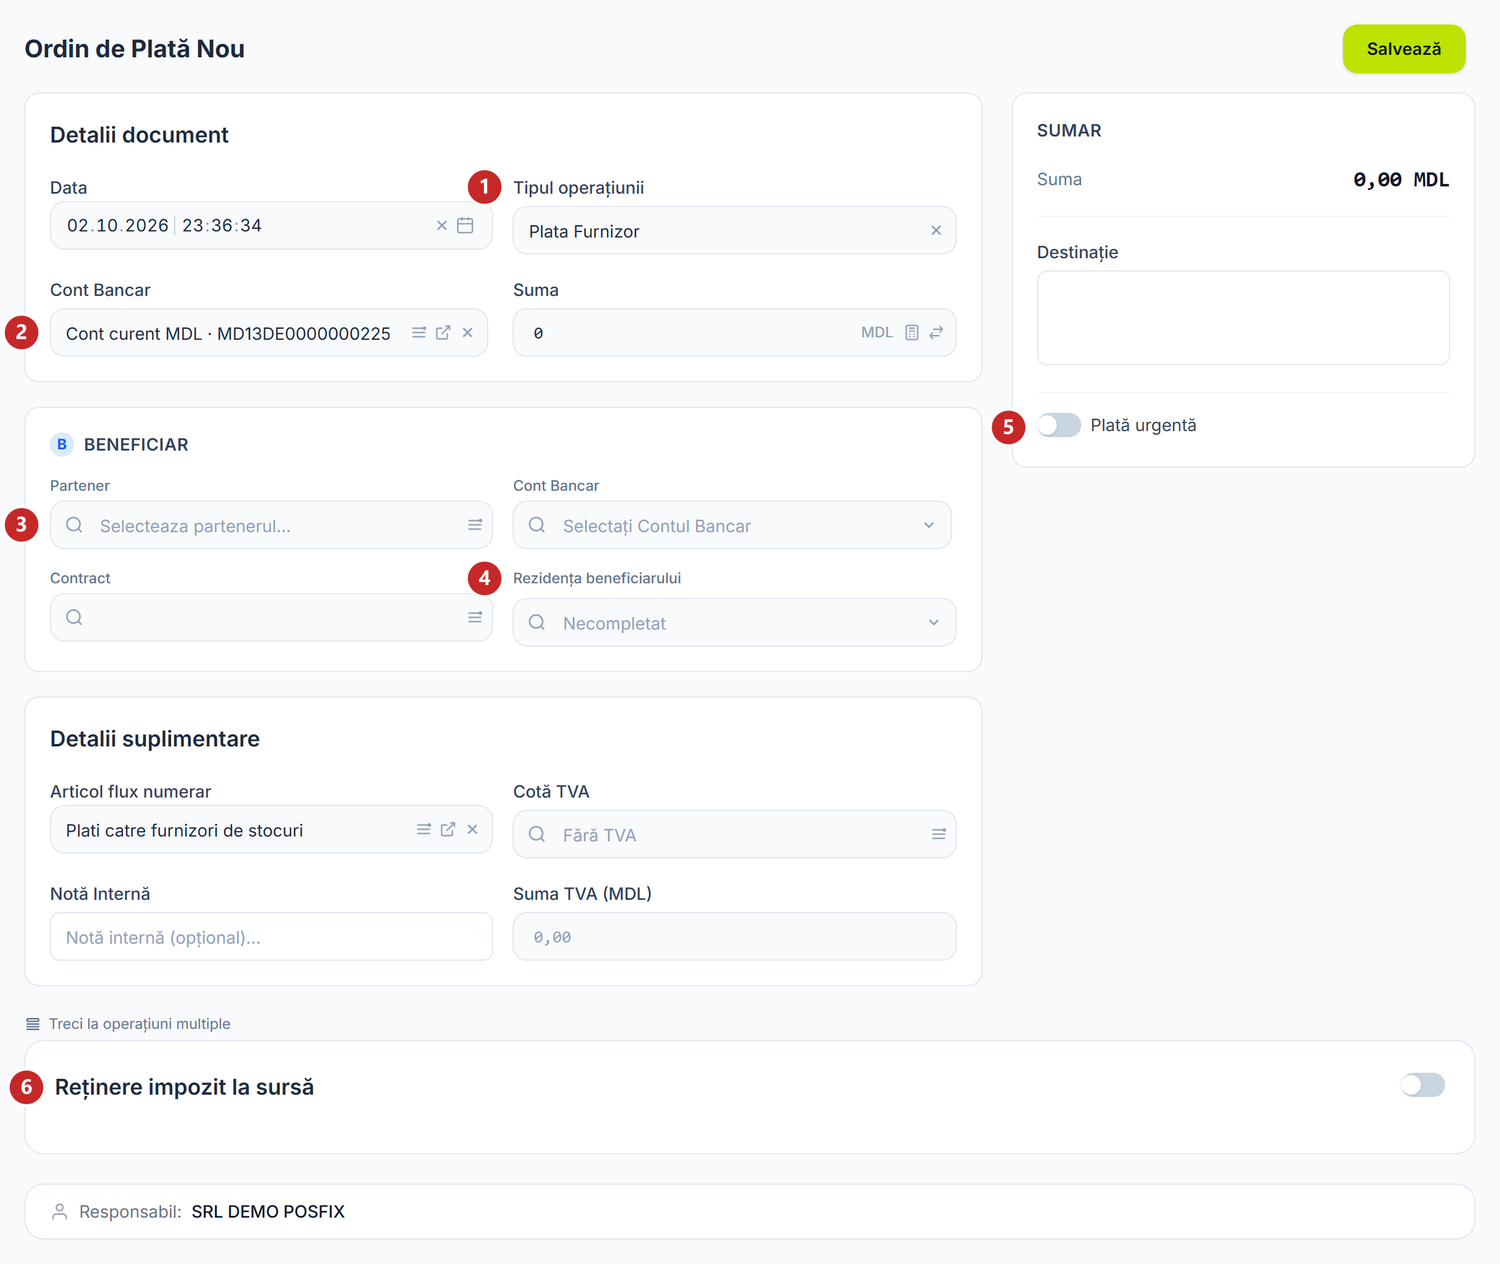This screenshot has height=1264, width=1500.
Task: Enable the Plată urgentă toggle
Action: [x=1059, y=425]
